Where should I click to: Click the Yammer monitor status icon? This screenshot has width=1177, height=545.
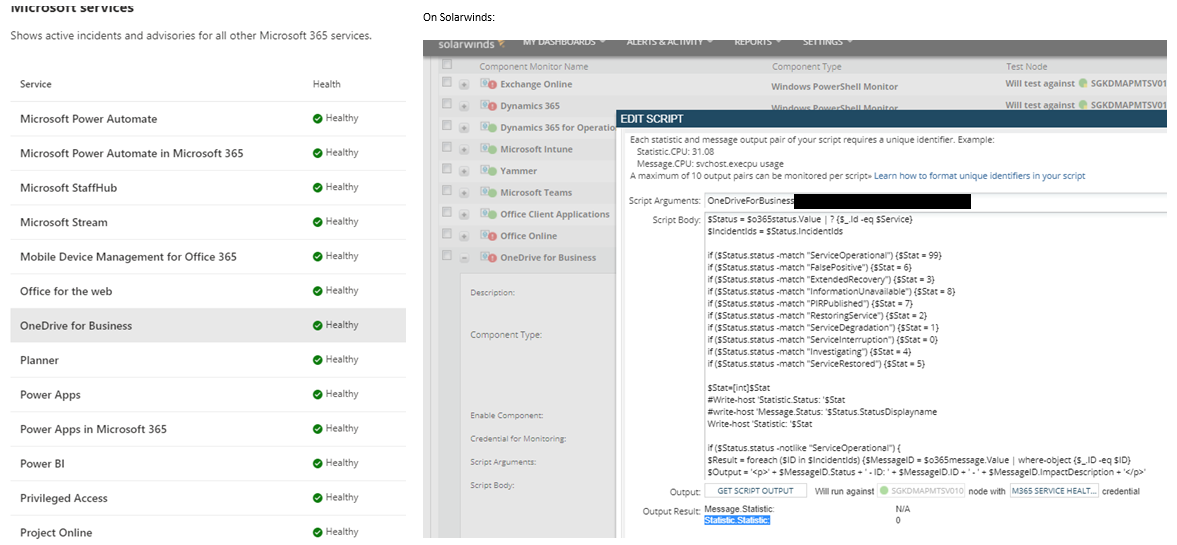click(489, 171)
